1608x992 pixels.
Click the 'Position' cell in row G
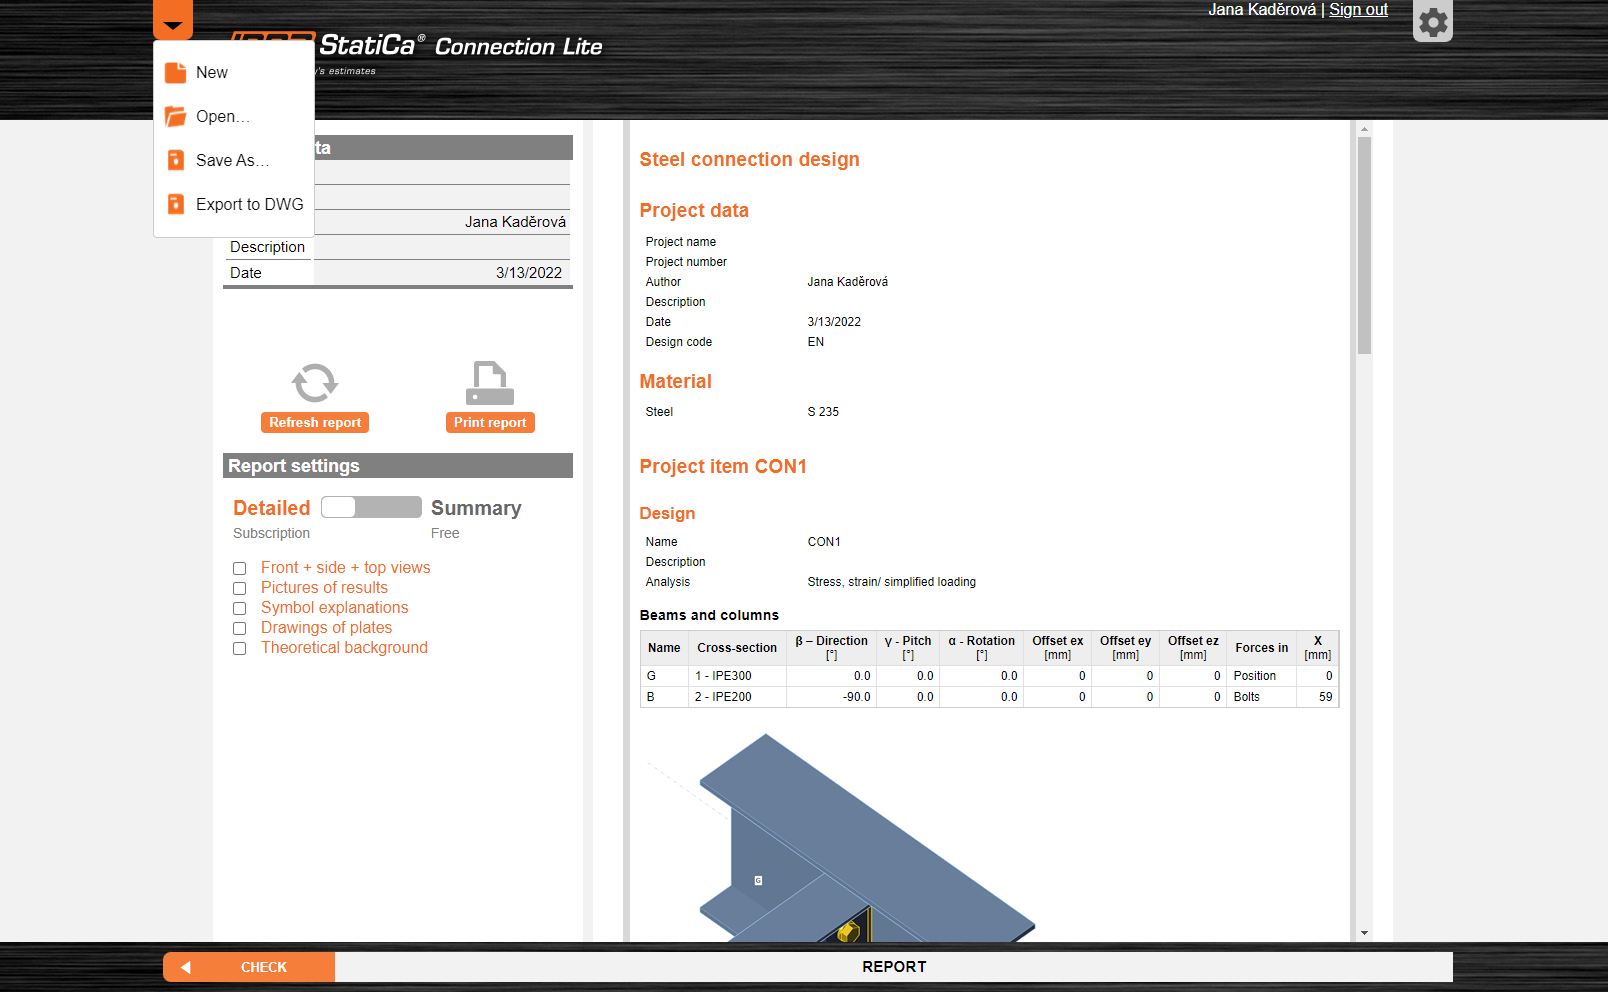1261,676
